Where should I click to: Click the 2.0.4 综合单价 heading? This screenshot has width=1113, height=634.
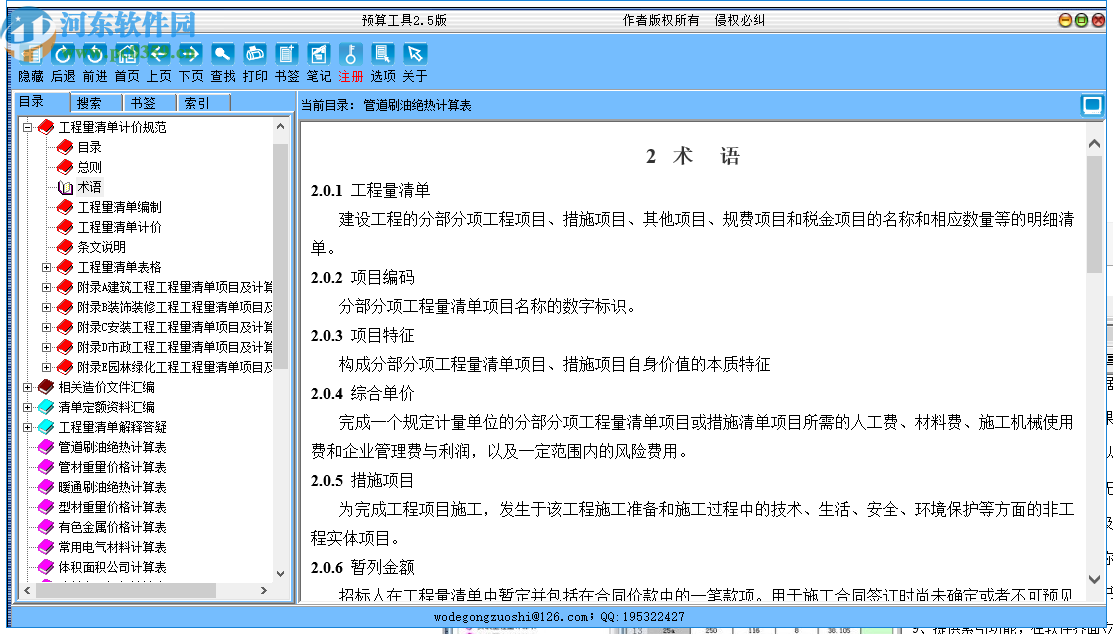tap(363, 393)
